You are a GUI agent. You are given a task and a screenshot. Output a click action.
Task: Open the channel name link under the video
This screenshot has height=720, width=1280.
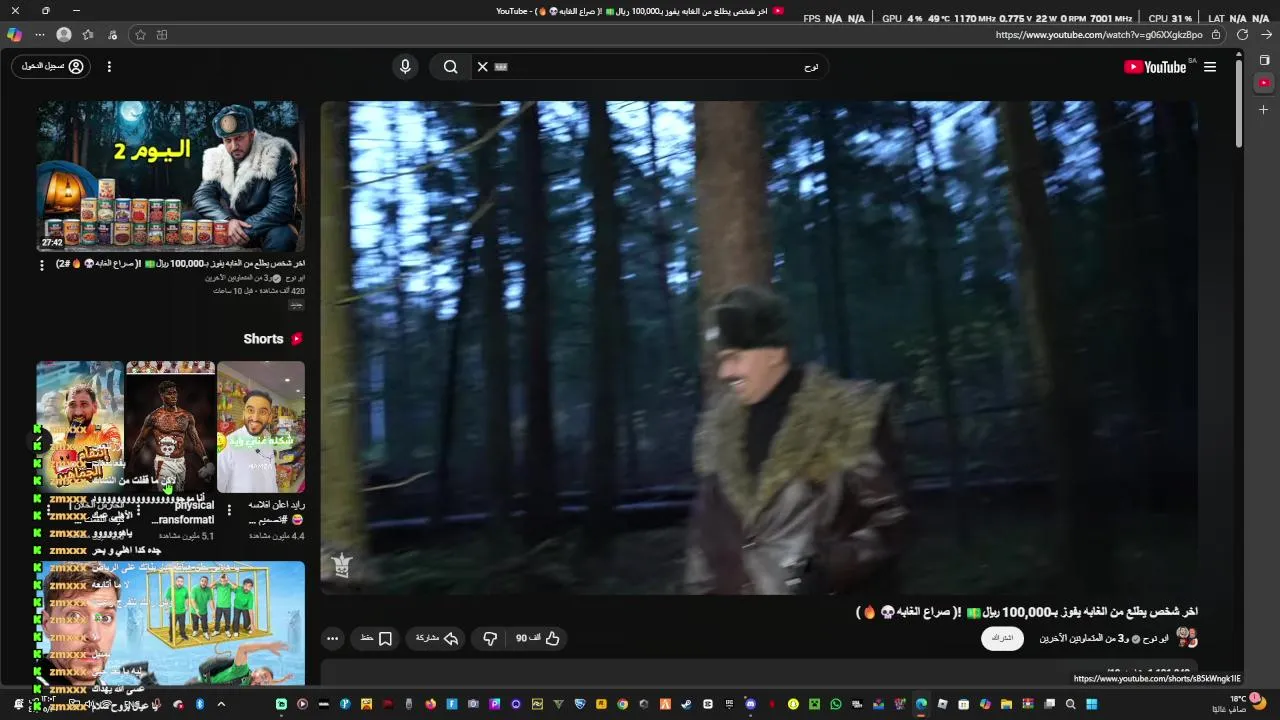point(1104,638)
